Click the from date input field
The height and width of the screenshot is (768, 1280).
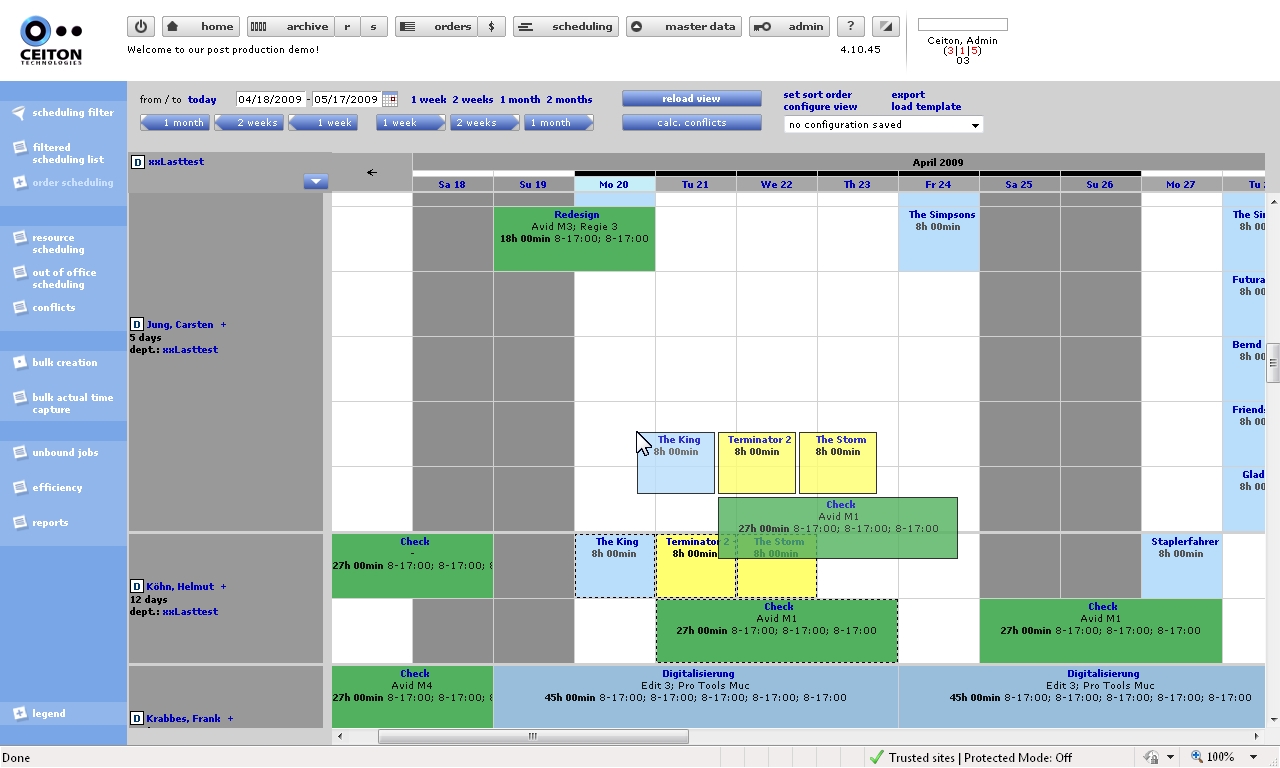tap(270, 99)
